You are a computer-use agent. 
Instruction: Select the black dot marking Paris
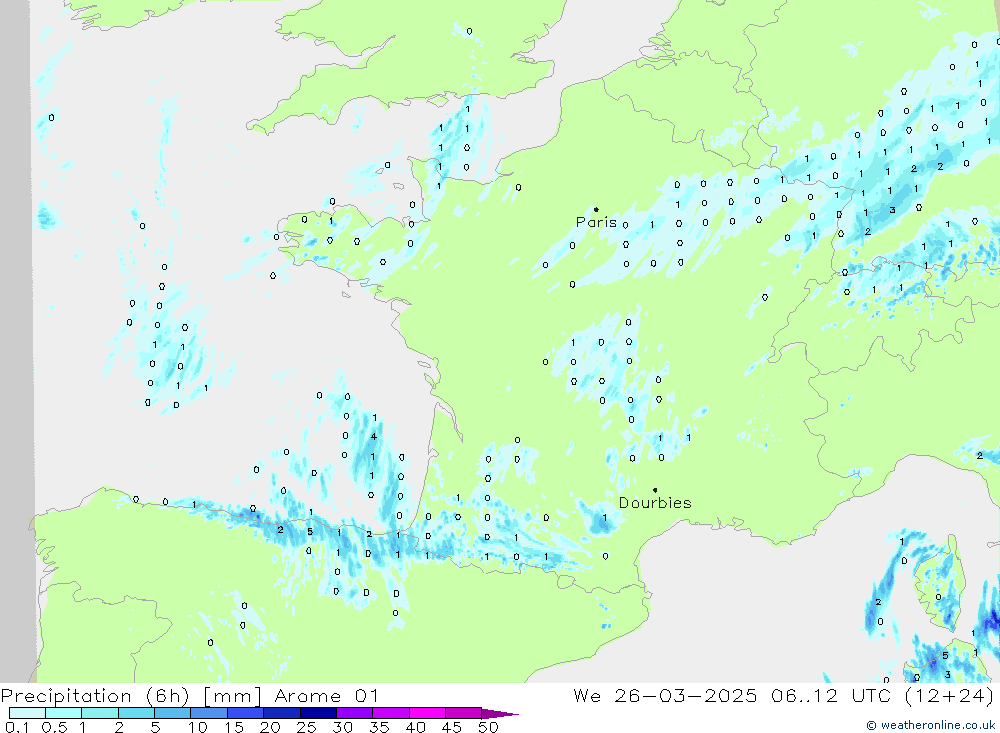point(596,209)
